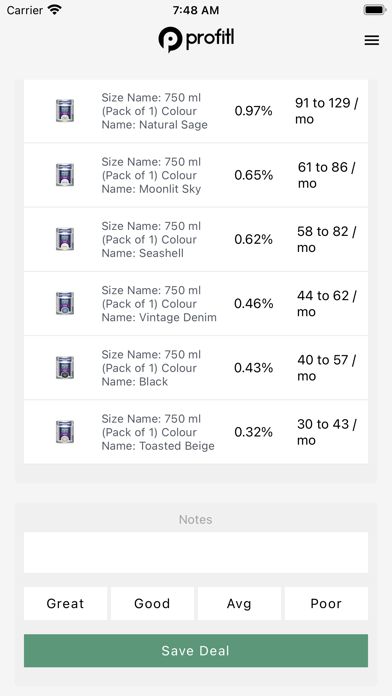Open Seashell paint can thumbnail
Screen dimensions: 392x696
point(65,239)
